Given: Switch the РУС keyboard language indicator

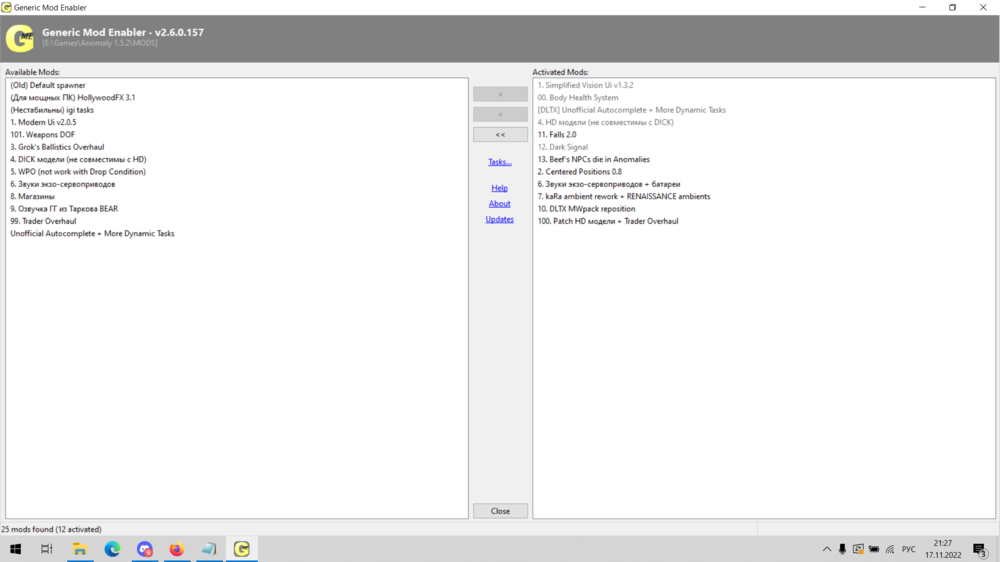Looking at the screenshot, I should click(908, 549).
